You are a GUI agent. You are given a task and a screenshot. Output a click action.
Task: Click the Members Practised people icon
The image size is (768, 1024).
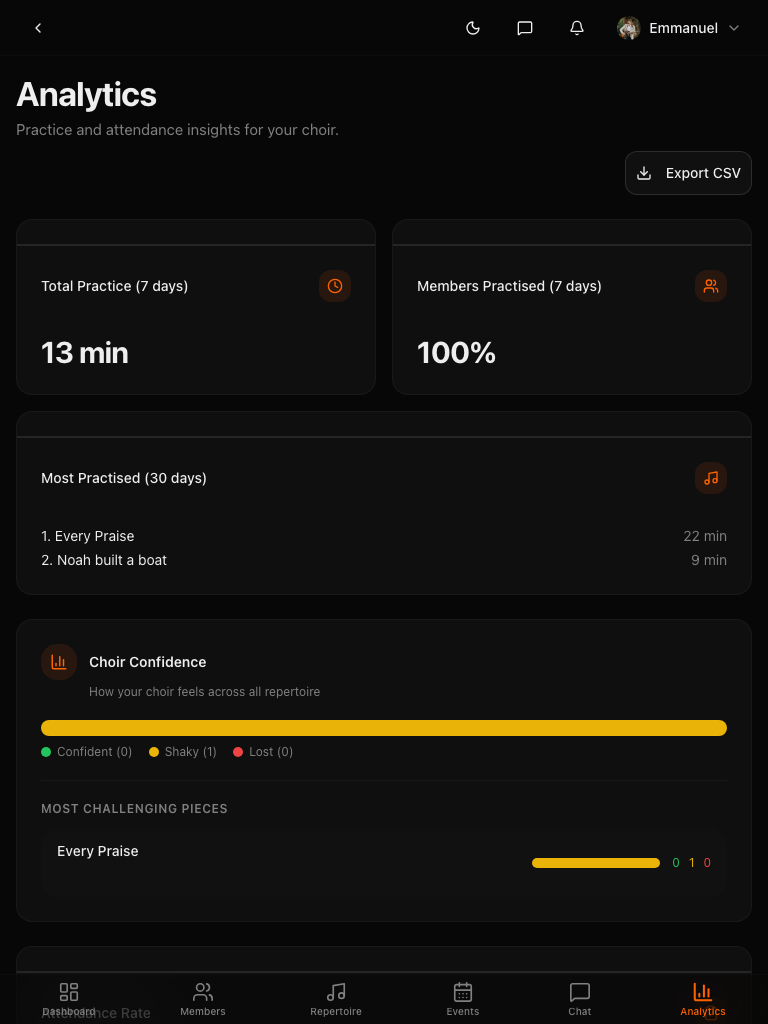pyautogui.click(x=711, y=286)
